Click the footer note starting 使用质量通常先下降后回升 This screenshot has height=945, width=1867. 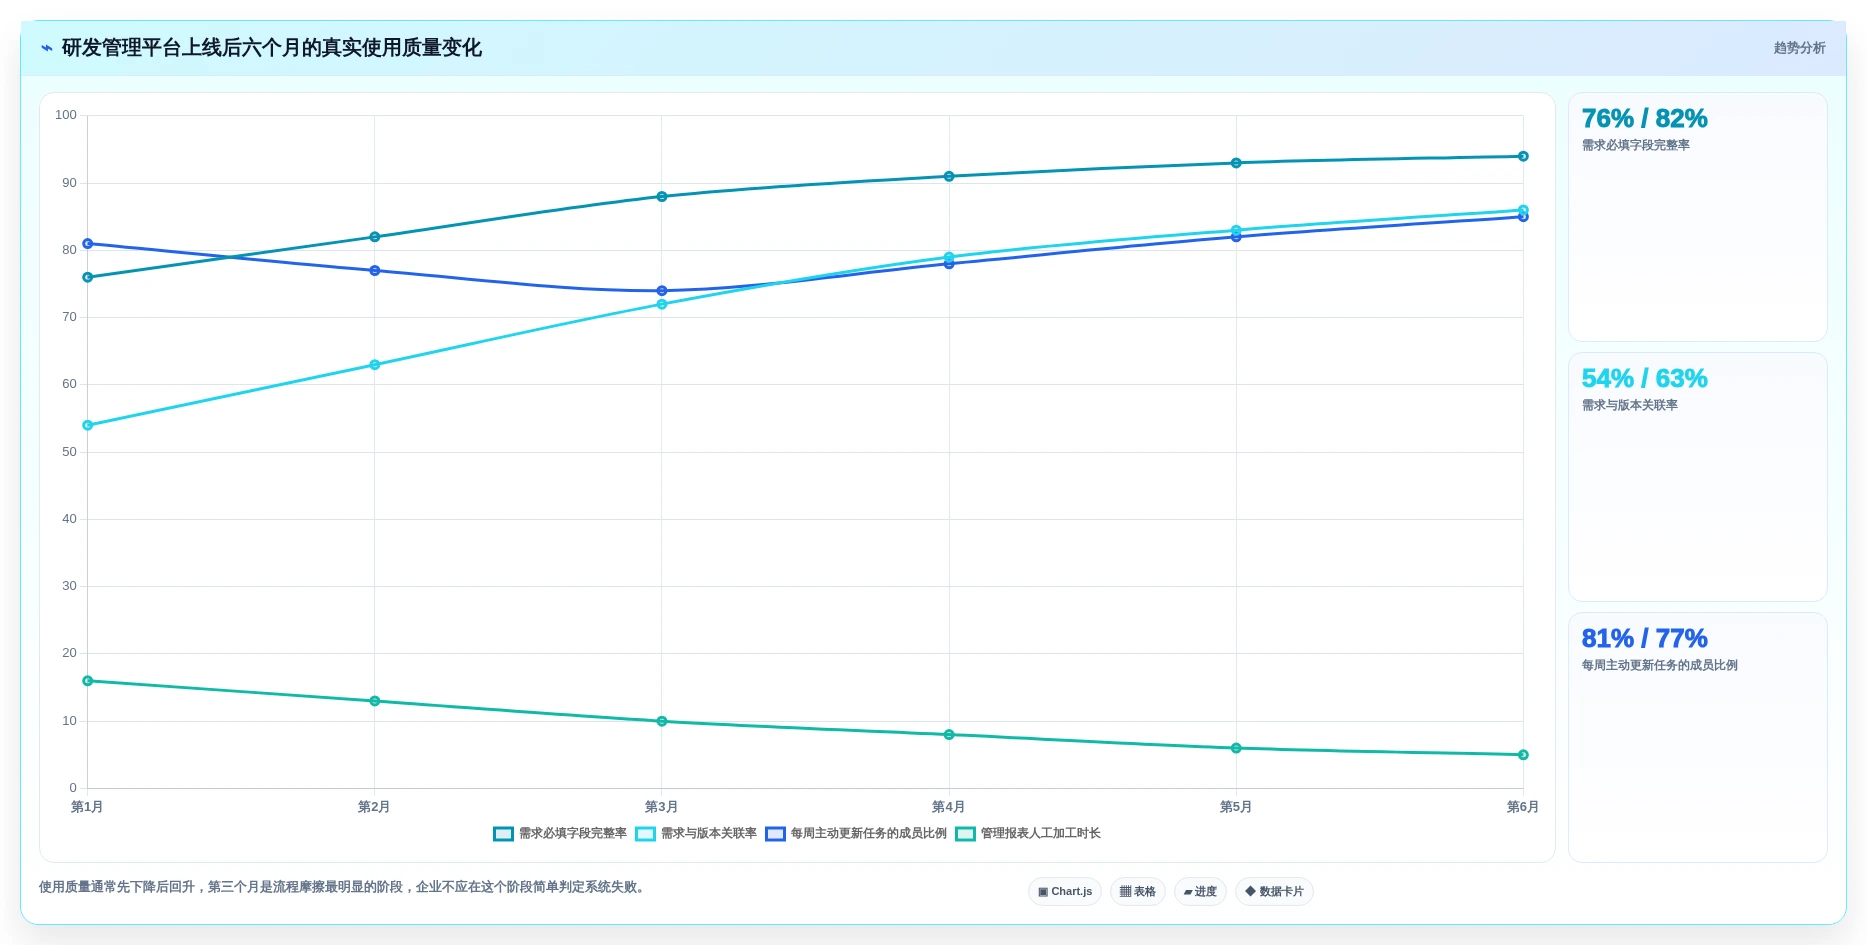[x=344, y=887]
